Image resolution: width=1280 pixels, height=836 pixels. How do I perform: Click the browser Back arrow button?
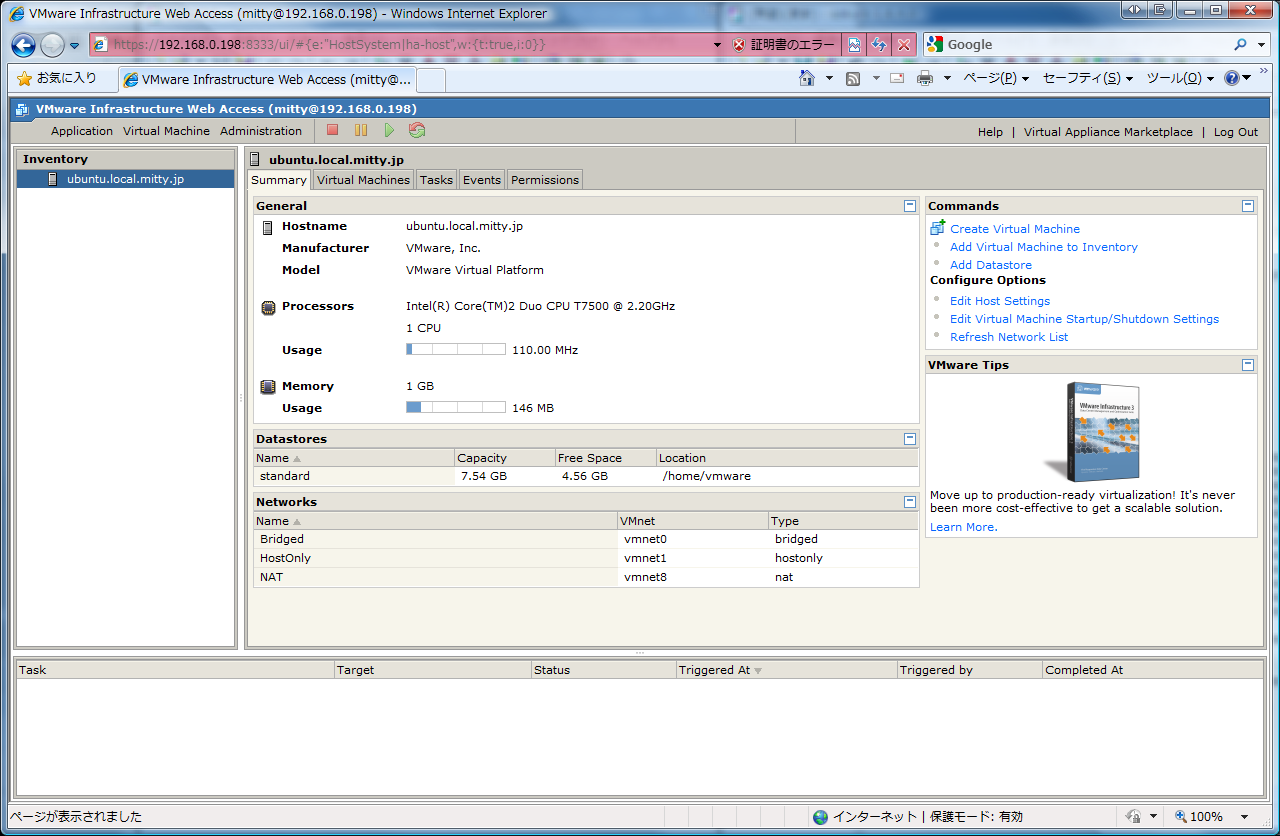coord(24,45)
